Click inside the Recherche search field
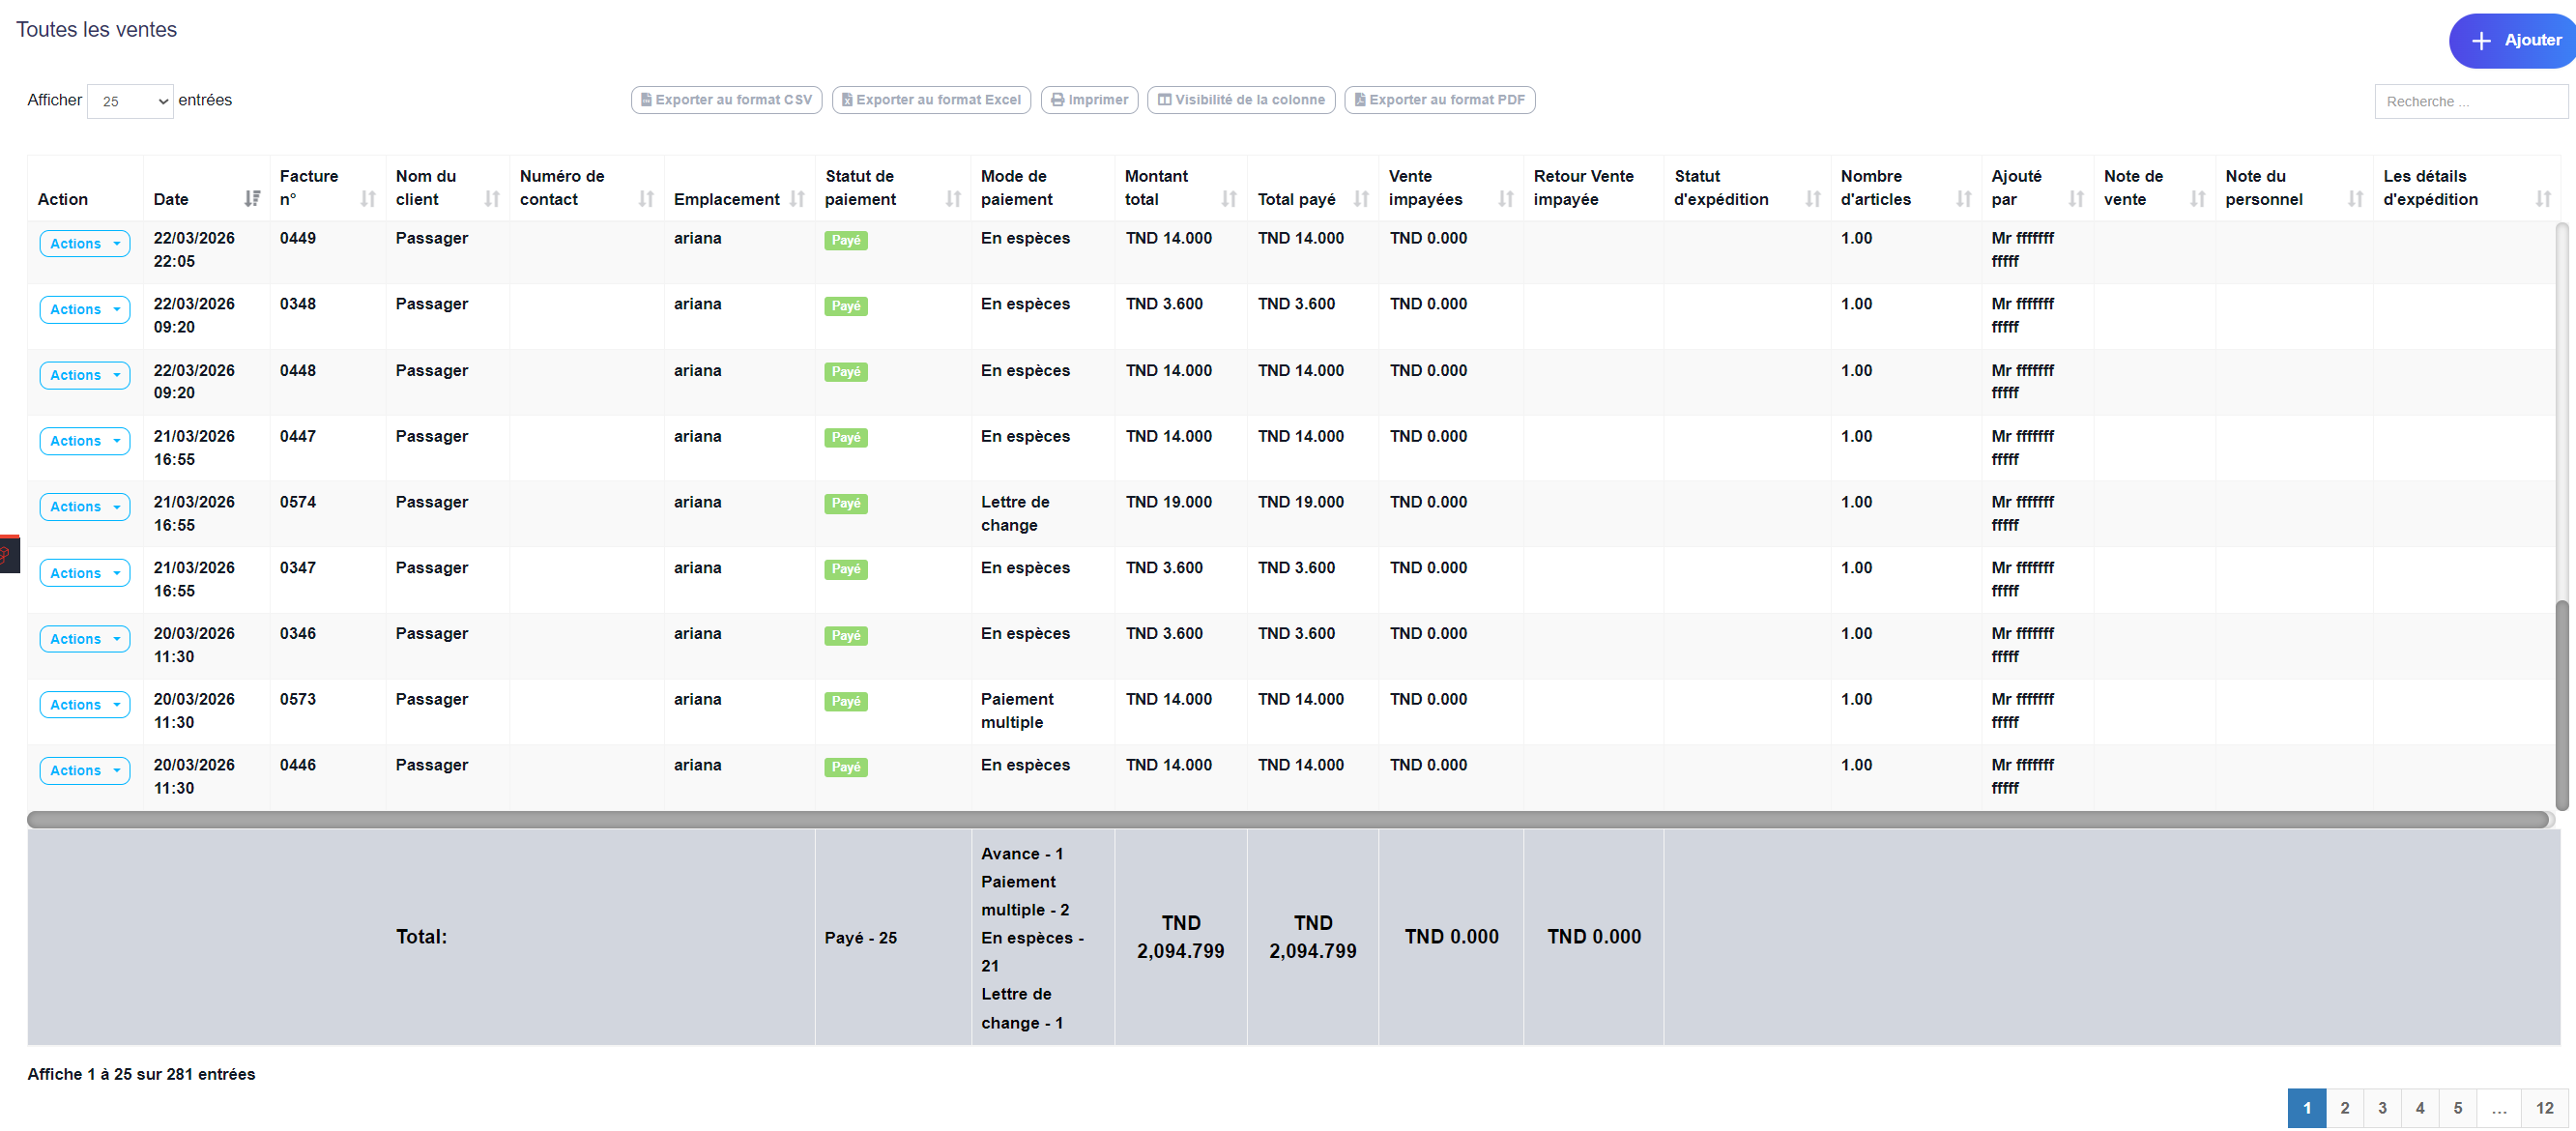Viewport: 2576px width, 1131px height. click(x=2471, y=101)
